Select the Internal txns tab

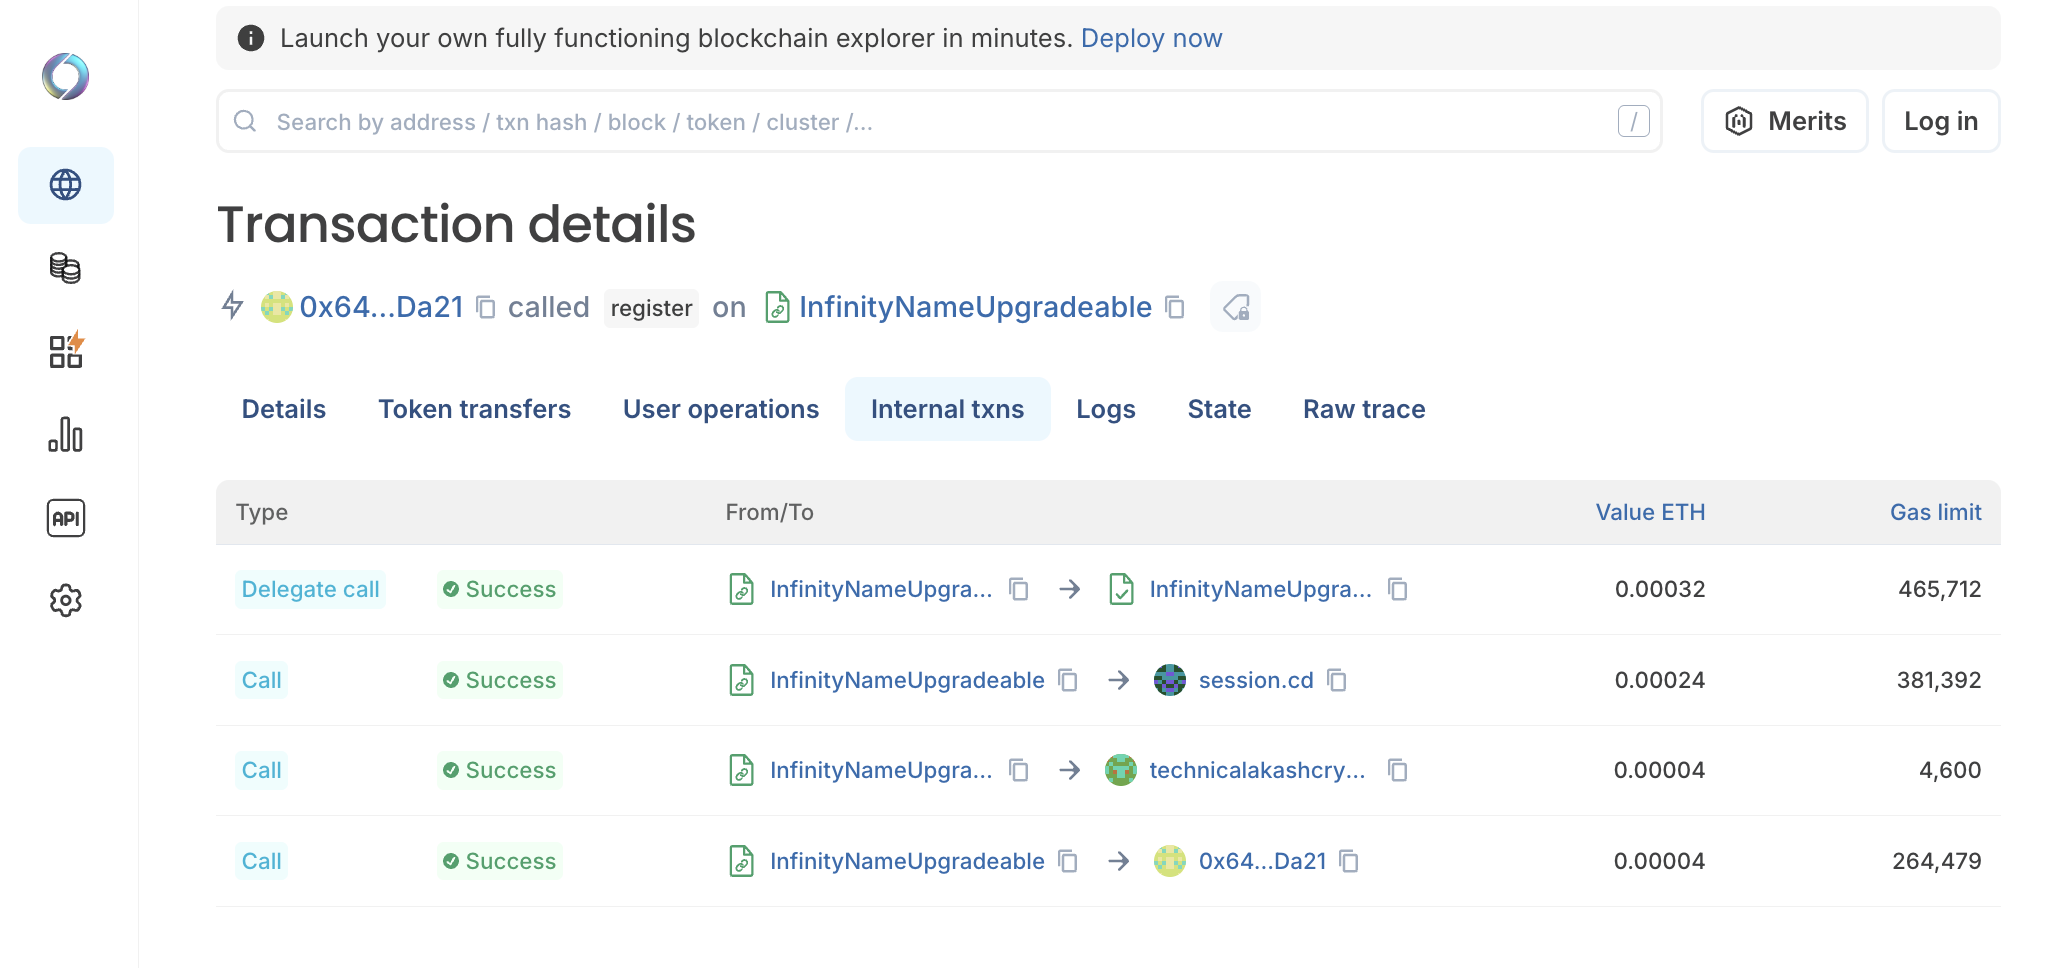pyautogui.click(x=947, y=409)
